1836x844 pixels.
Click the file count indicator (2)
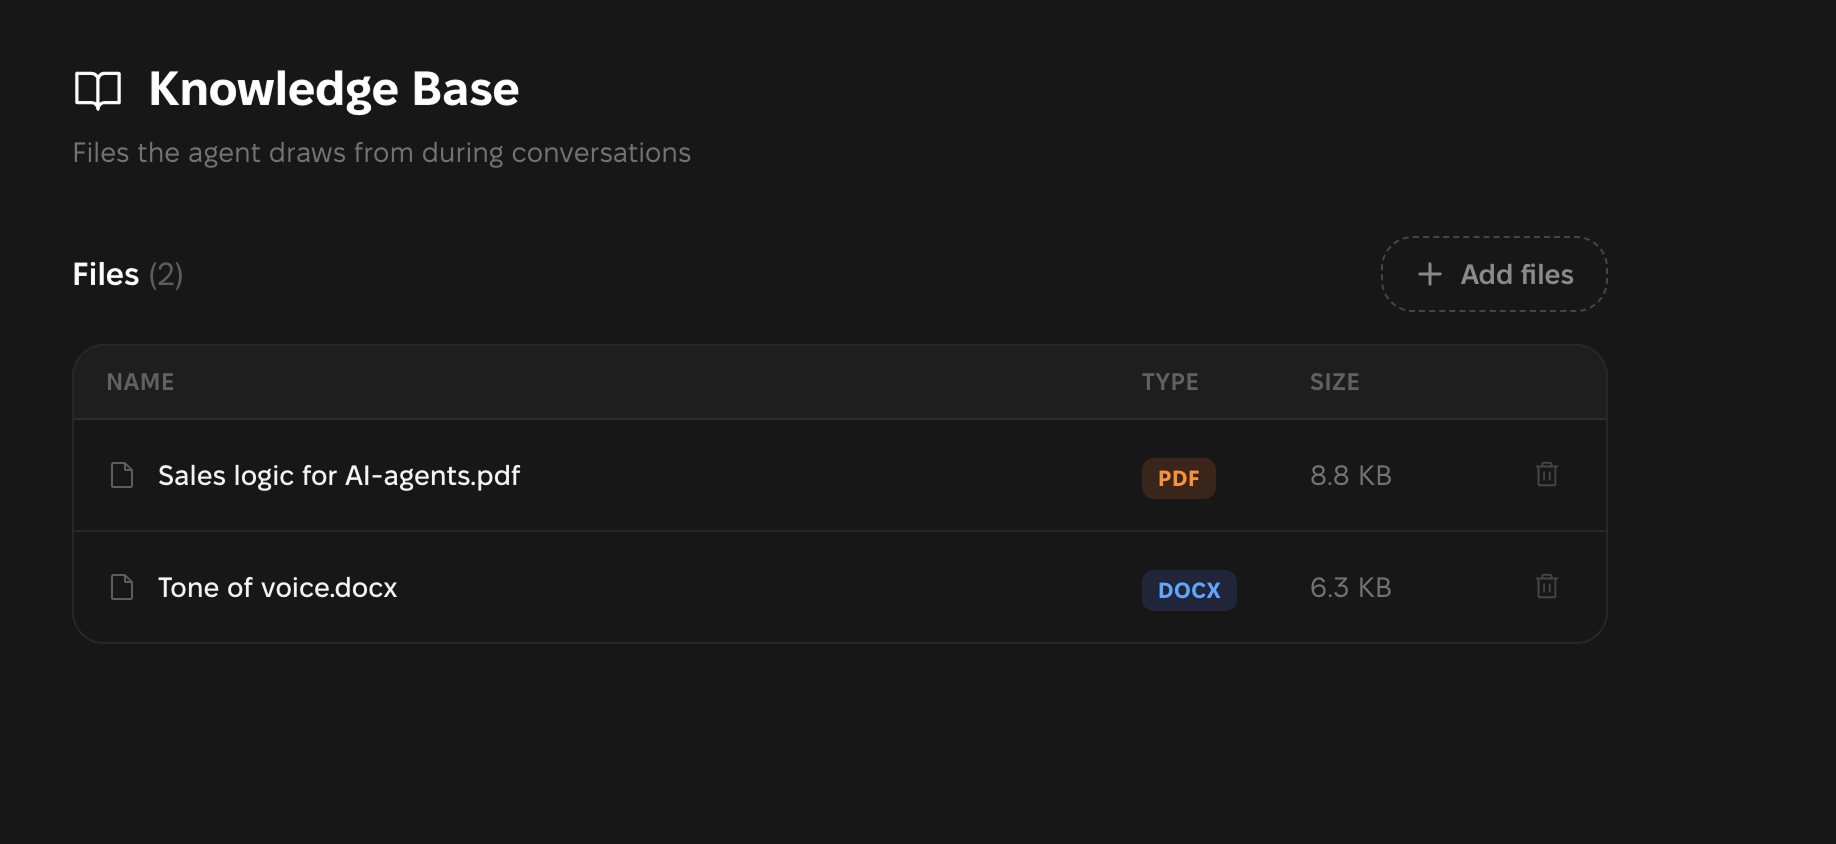[x=166, y=274]
